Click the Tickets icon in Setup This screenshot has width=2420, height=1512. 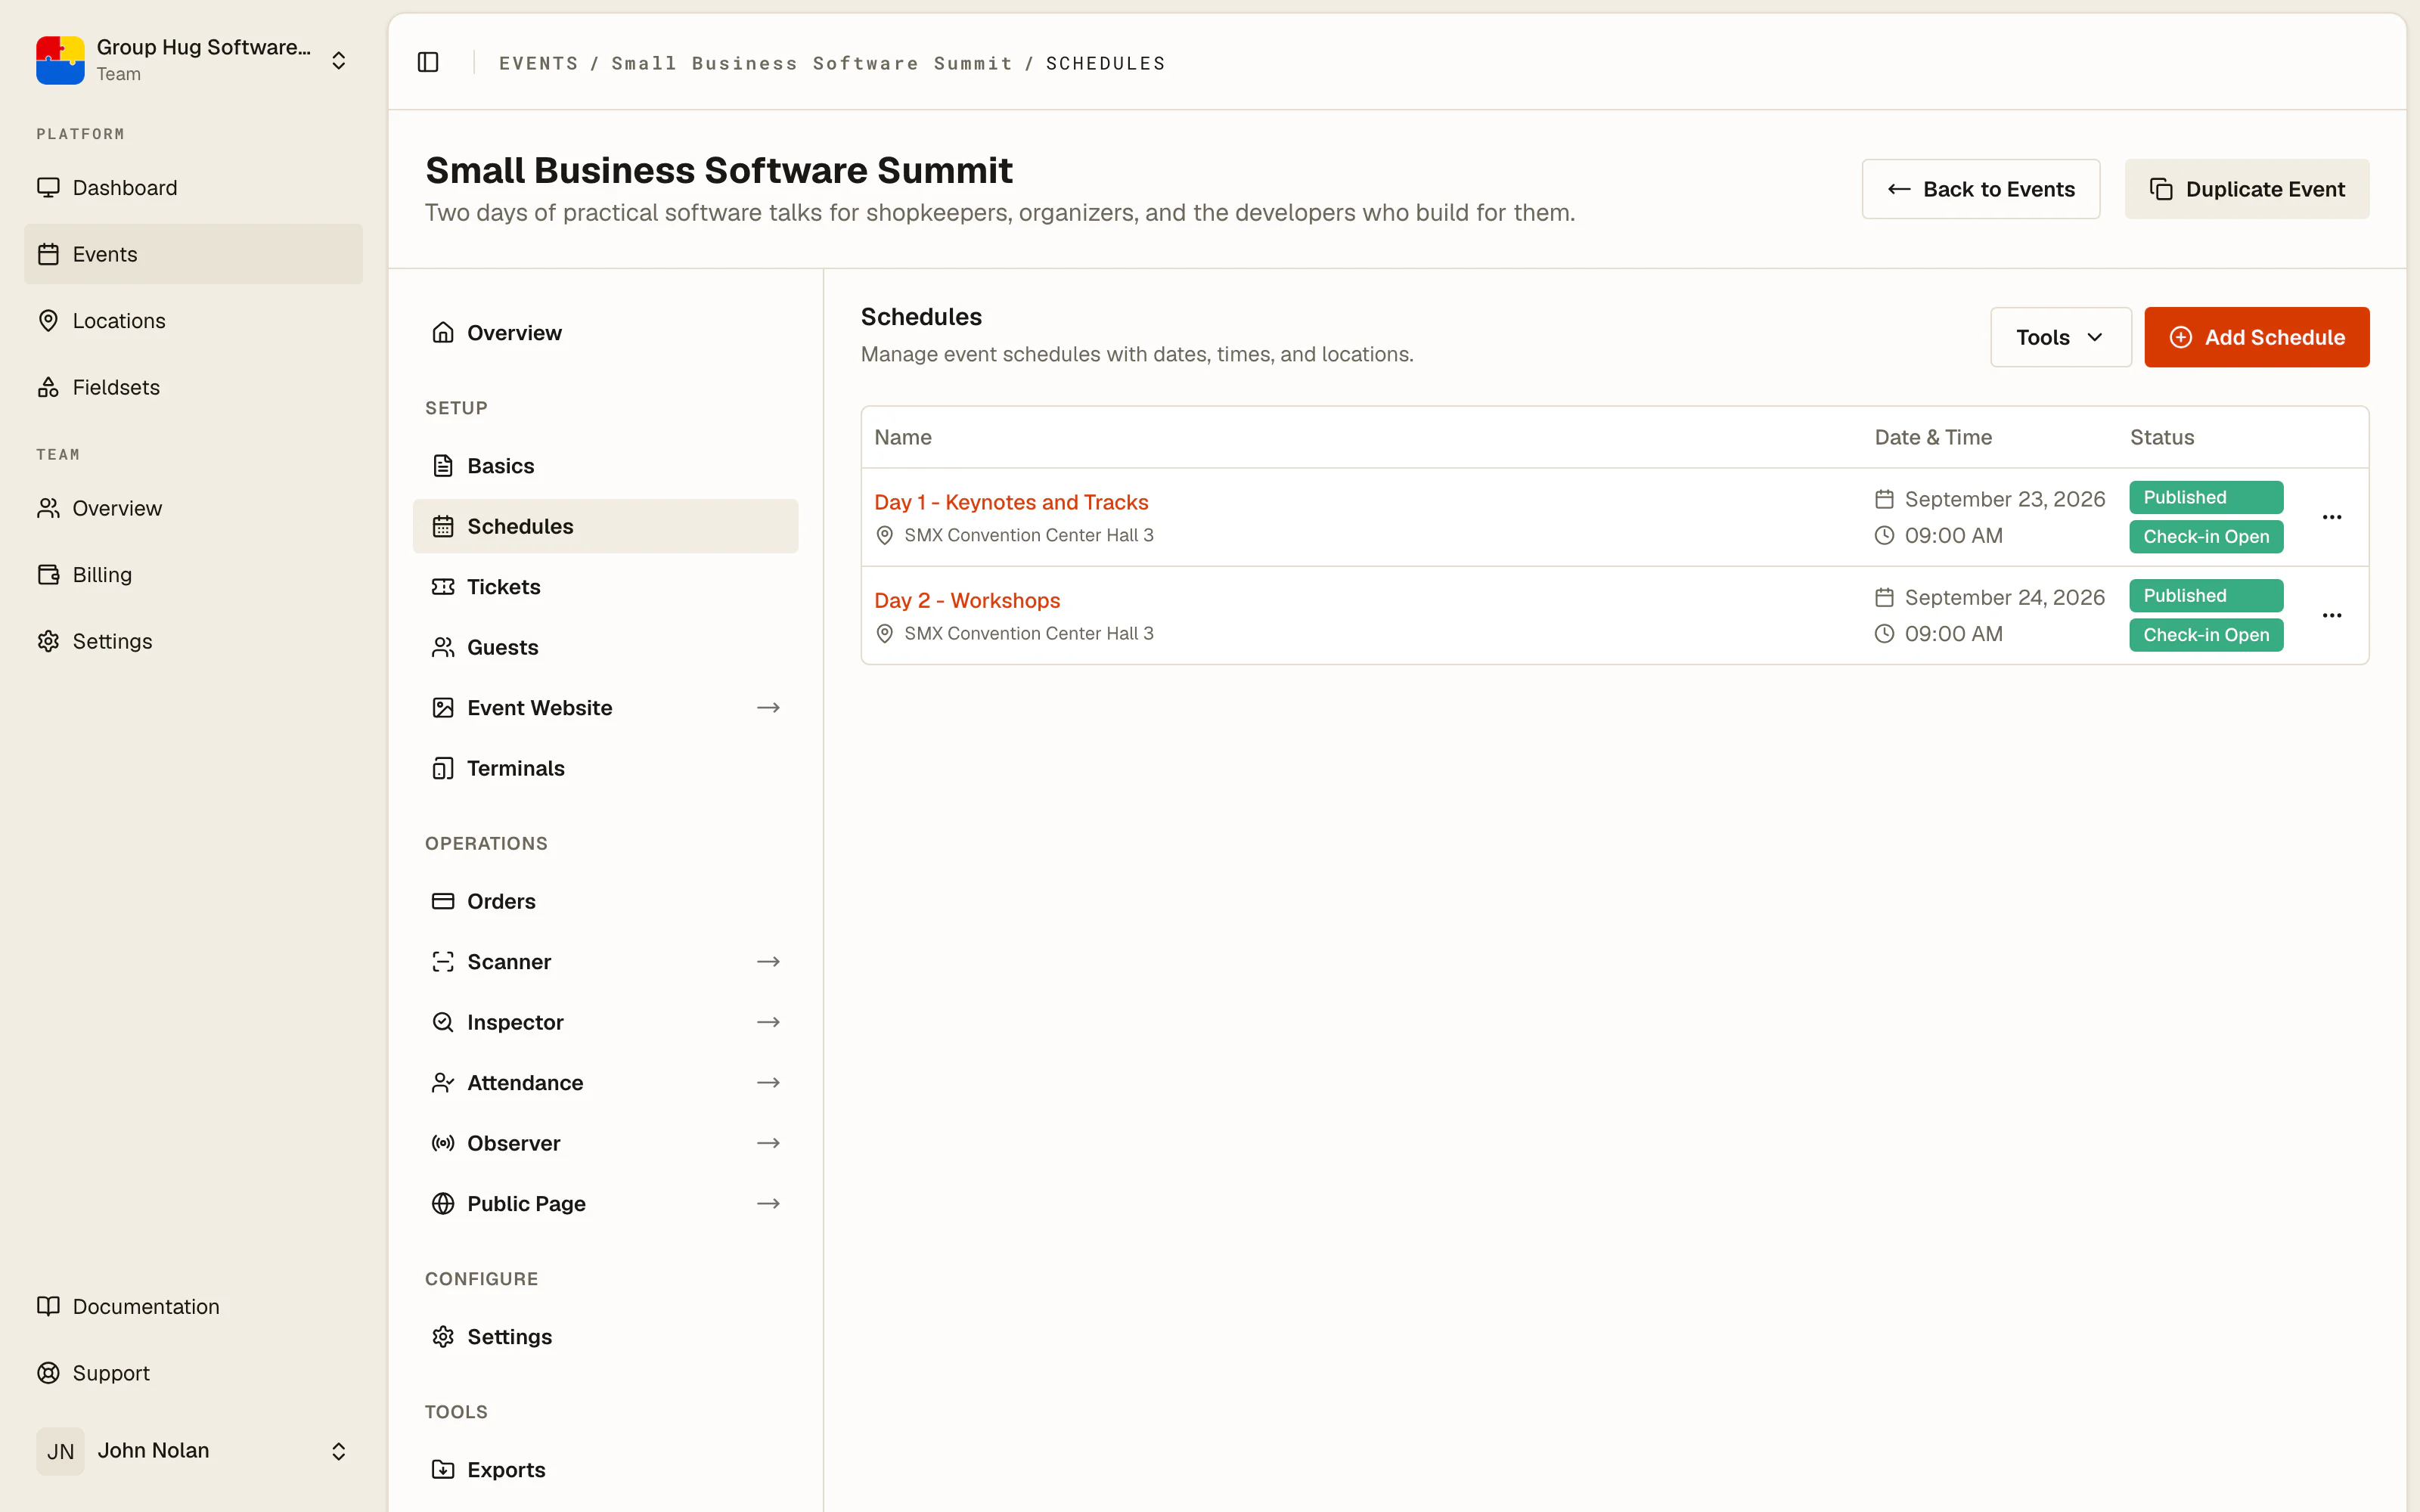tap(443, 587)
